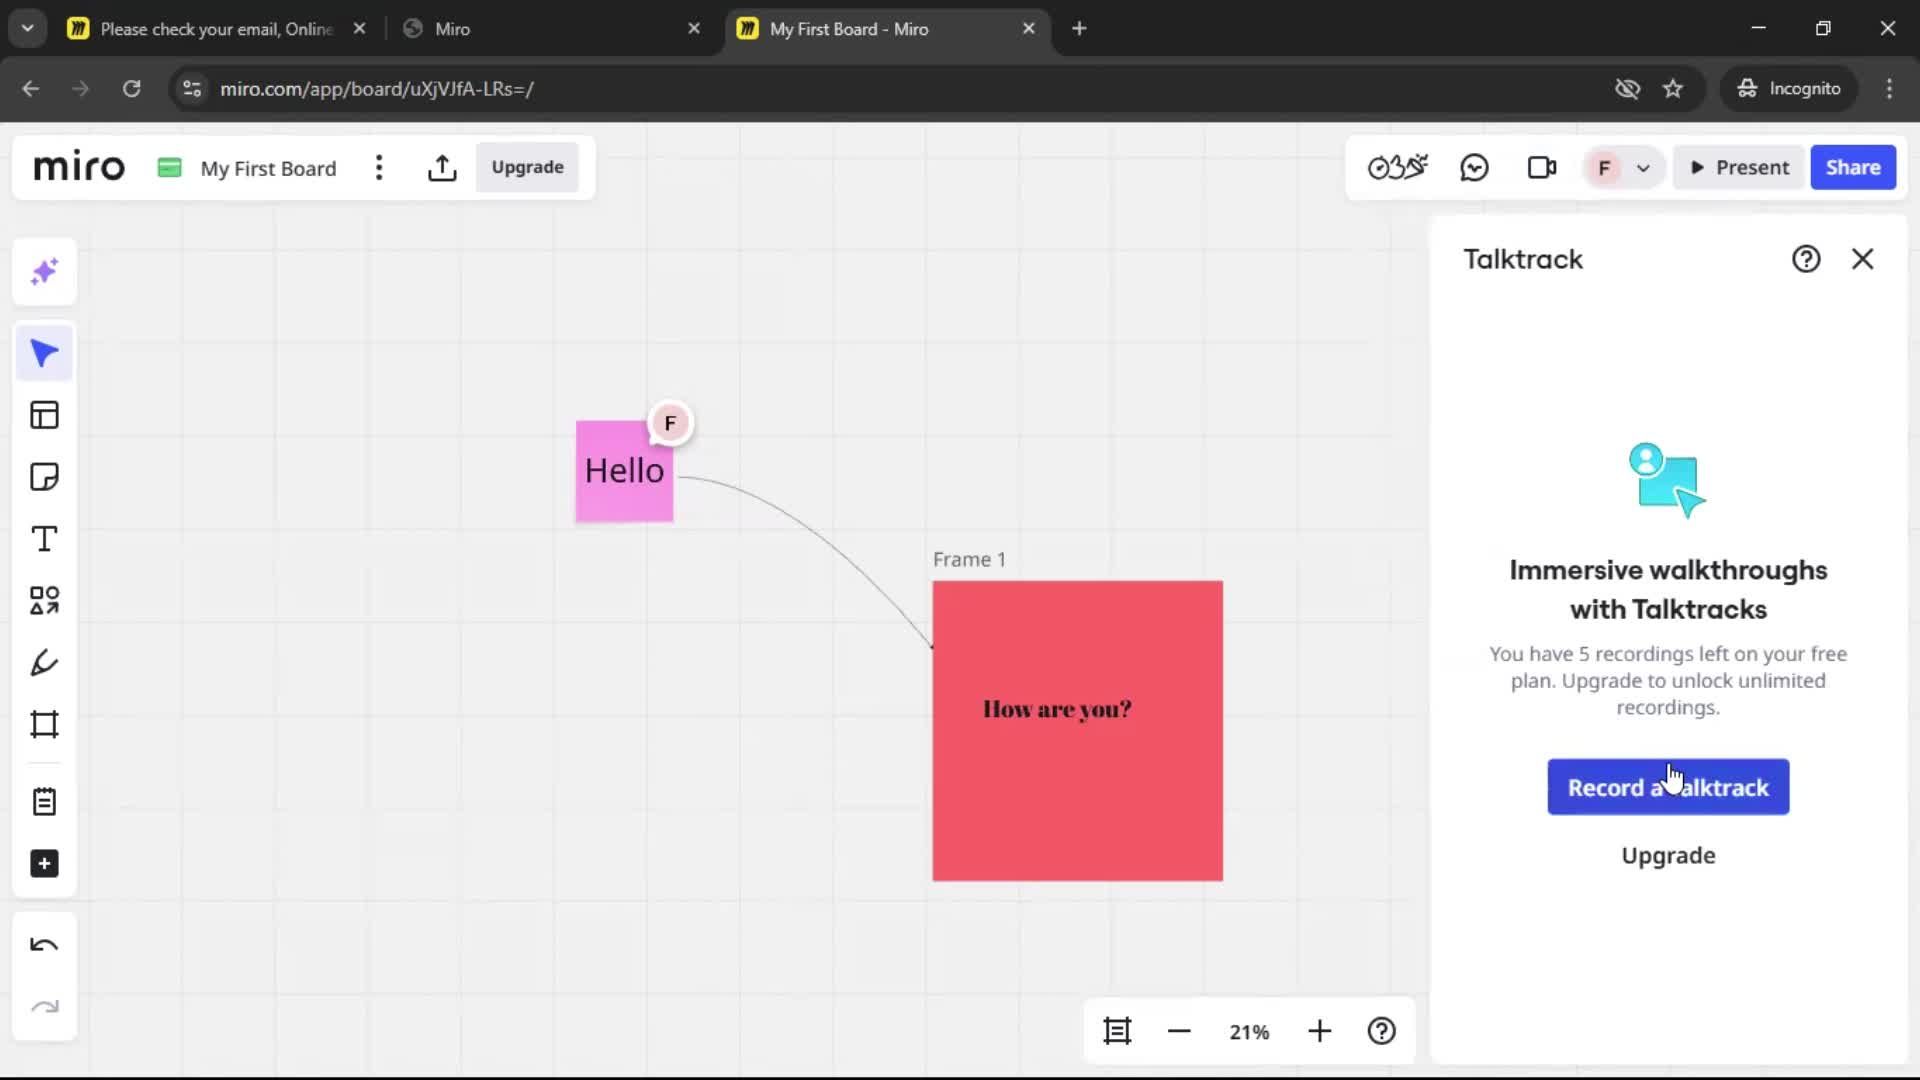Open Chrome tab search dropdown
The height and width of the screenshot is (1080, 1920).
pos(27,28)
